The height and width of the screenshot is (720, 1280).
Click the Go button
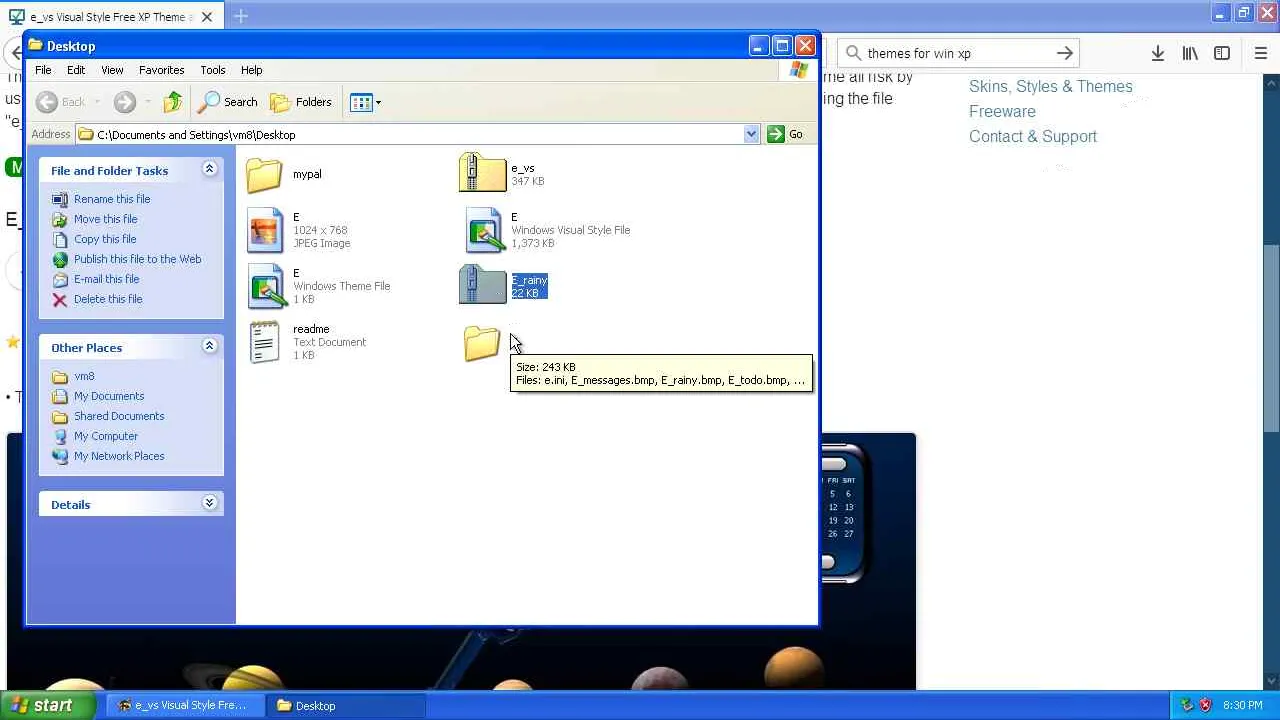[x=785, y=134]
